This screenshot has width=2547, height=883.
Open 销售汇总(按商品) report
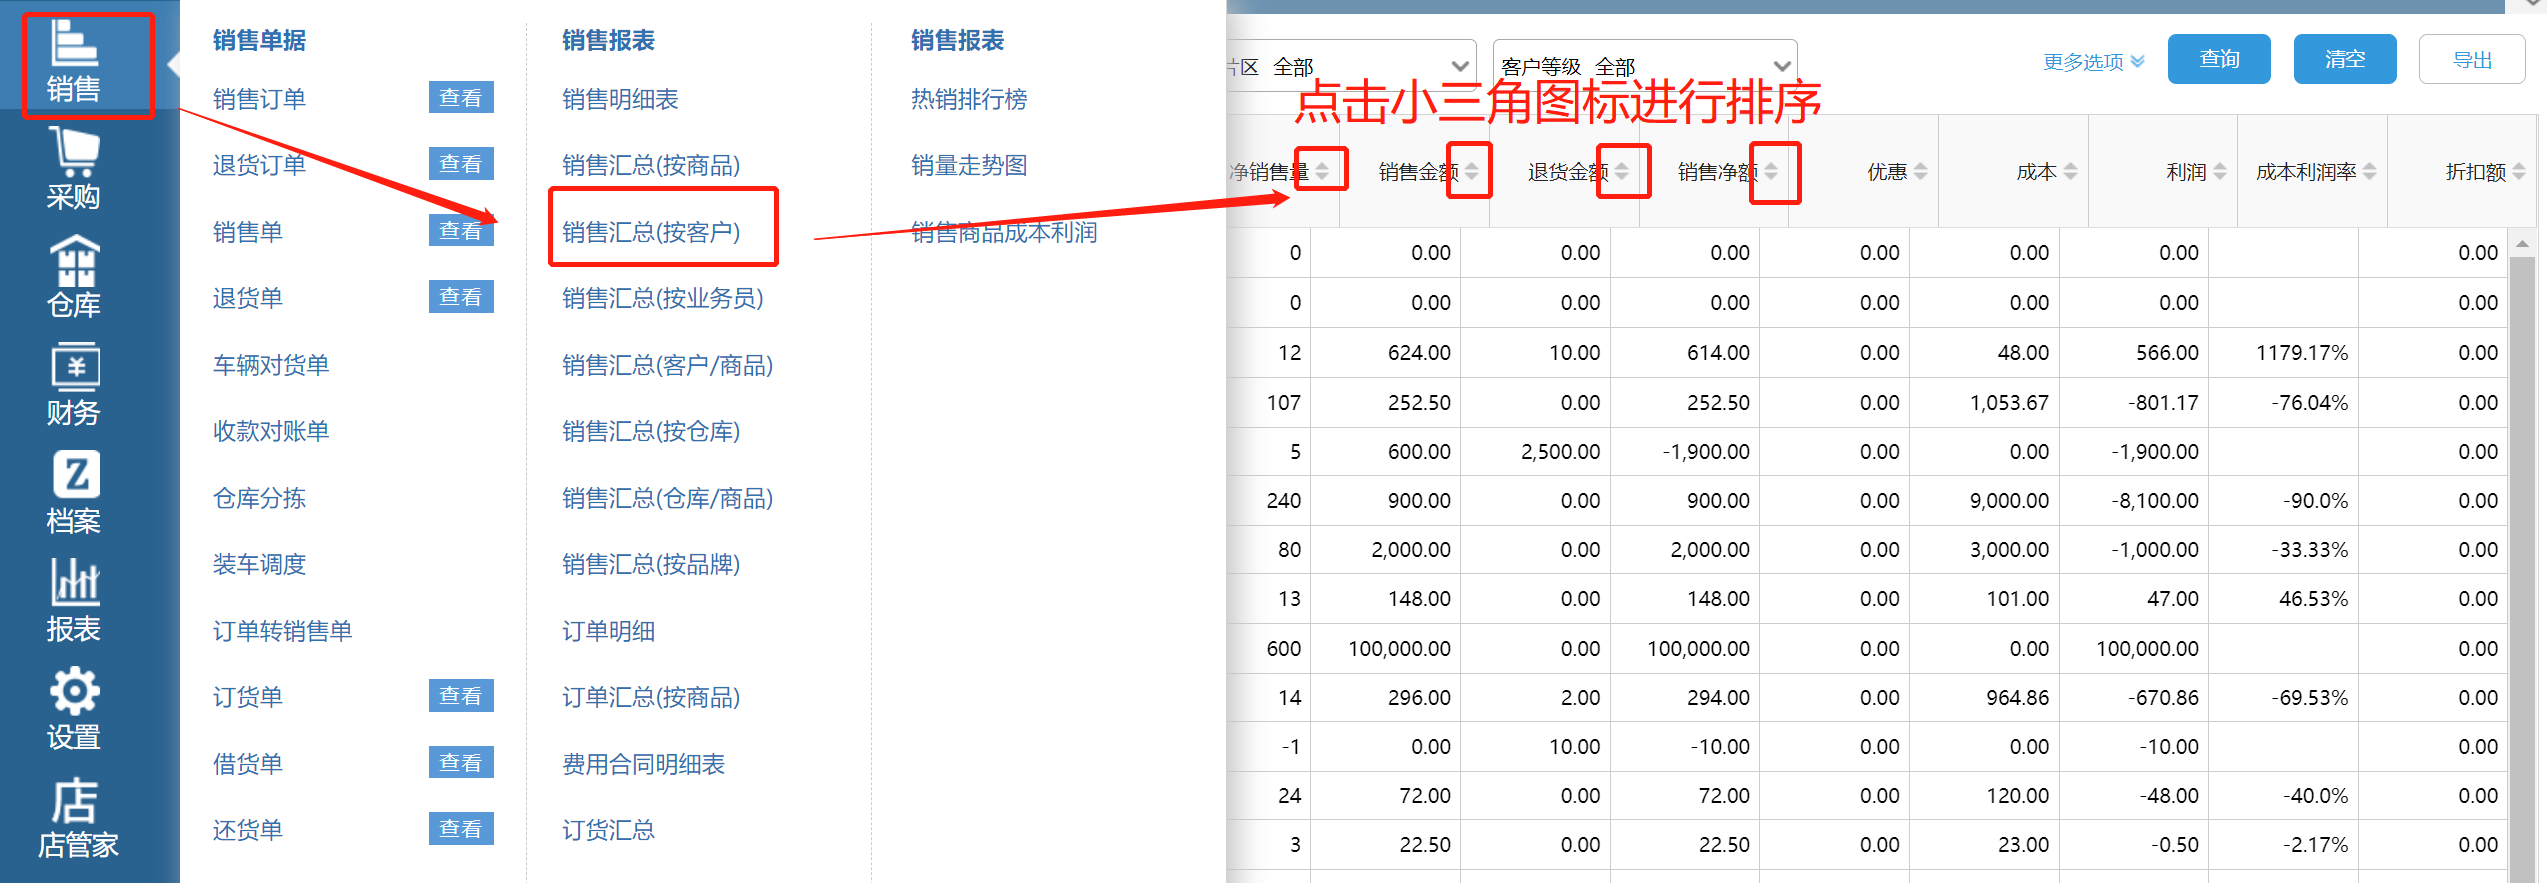coord(651,165)
